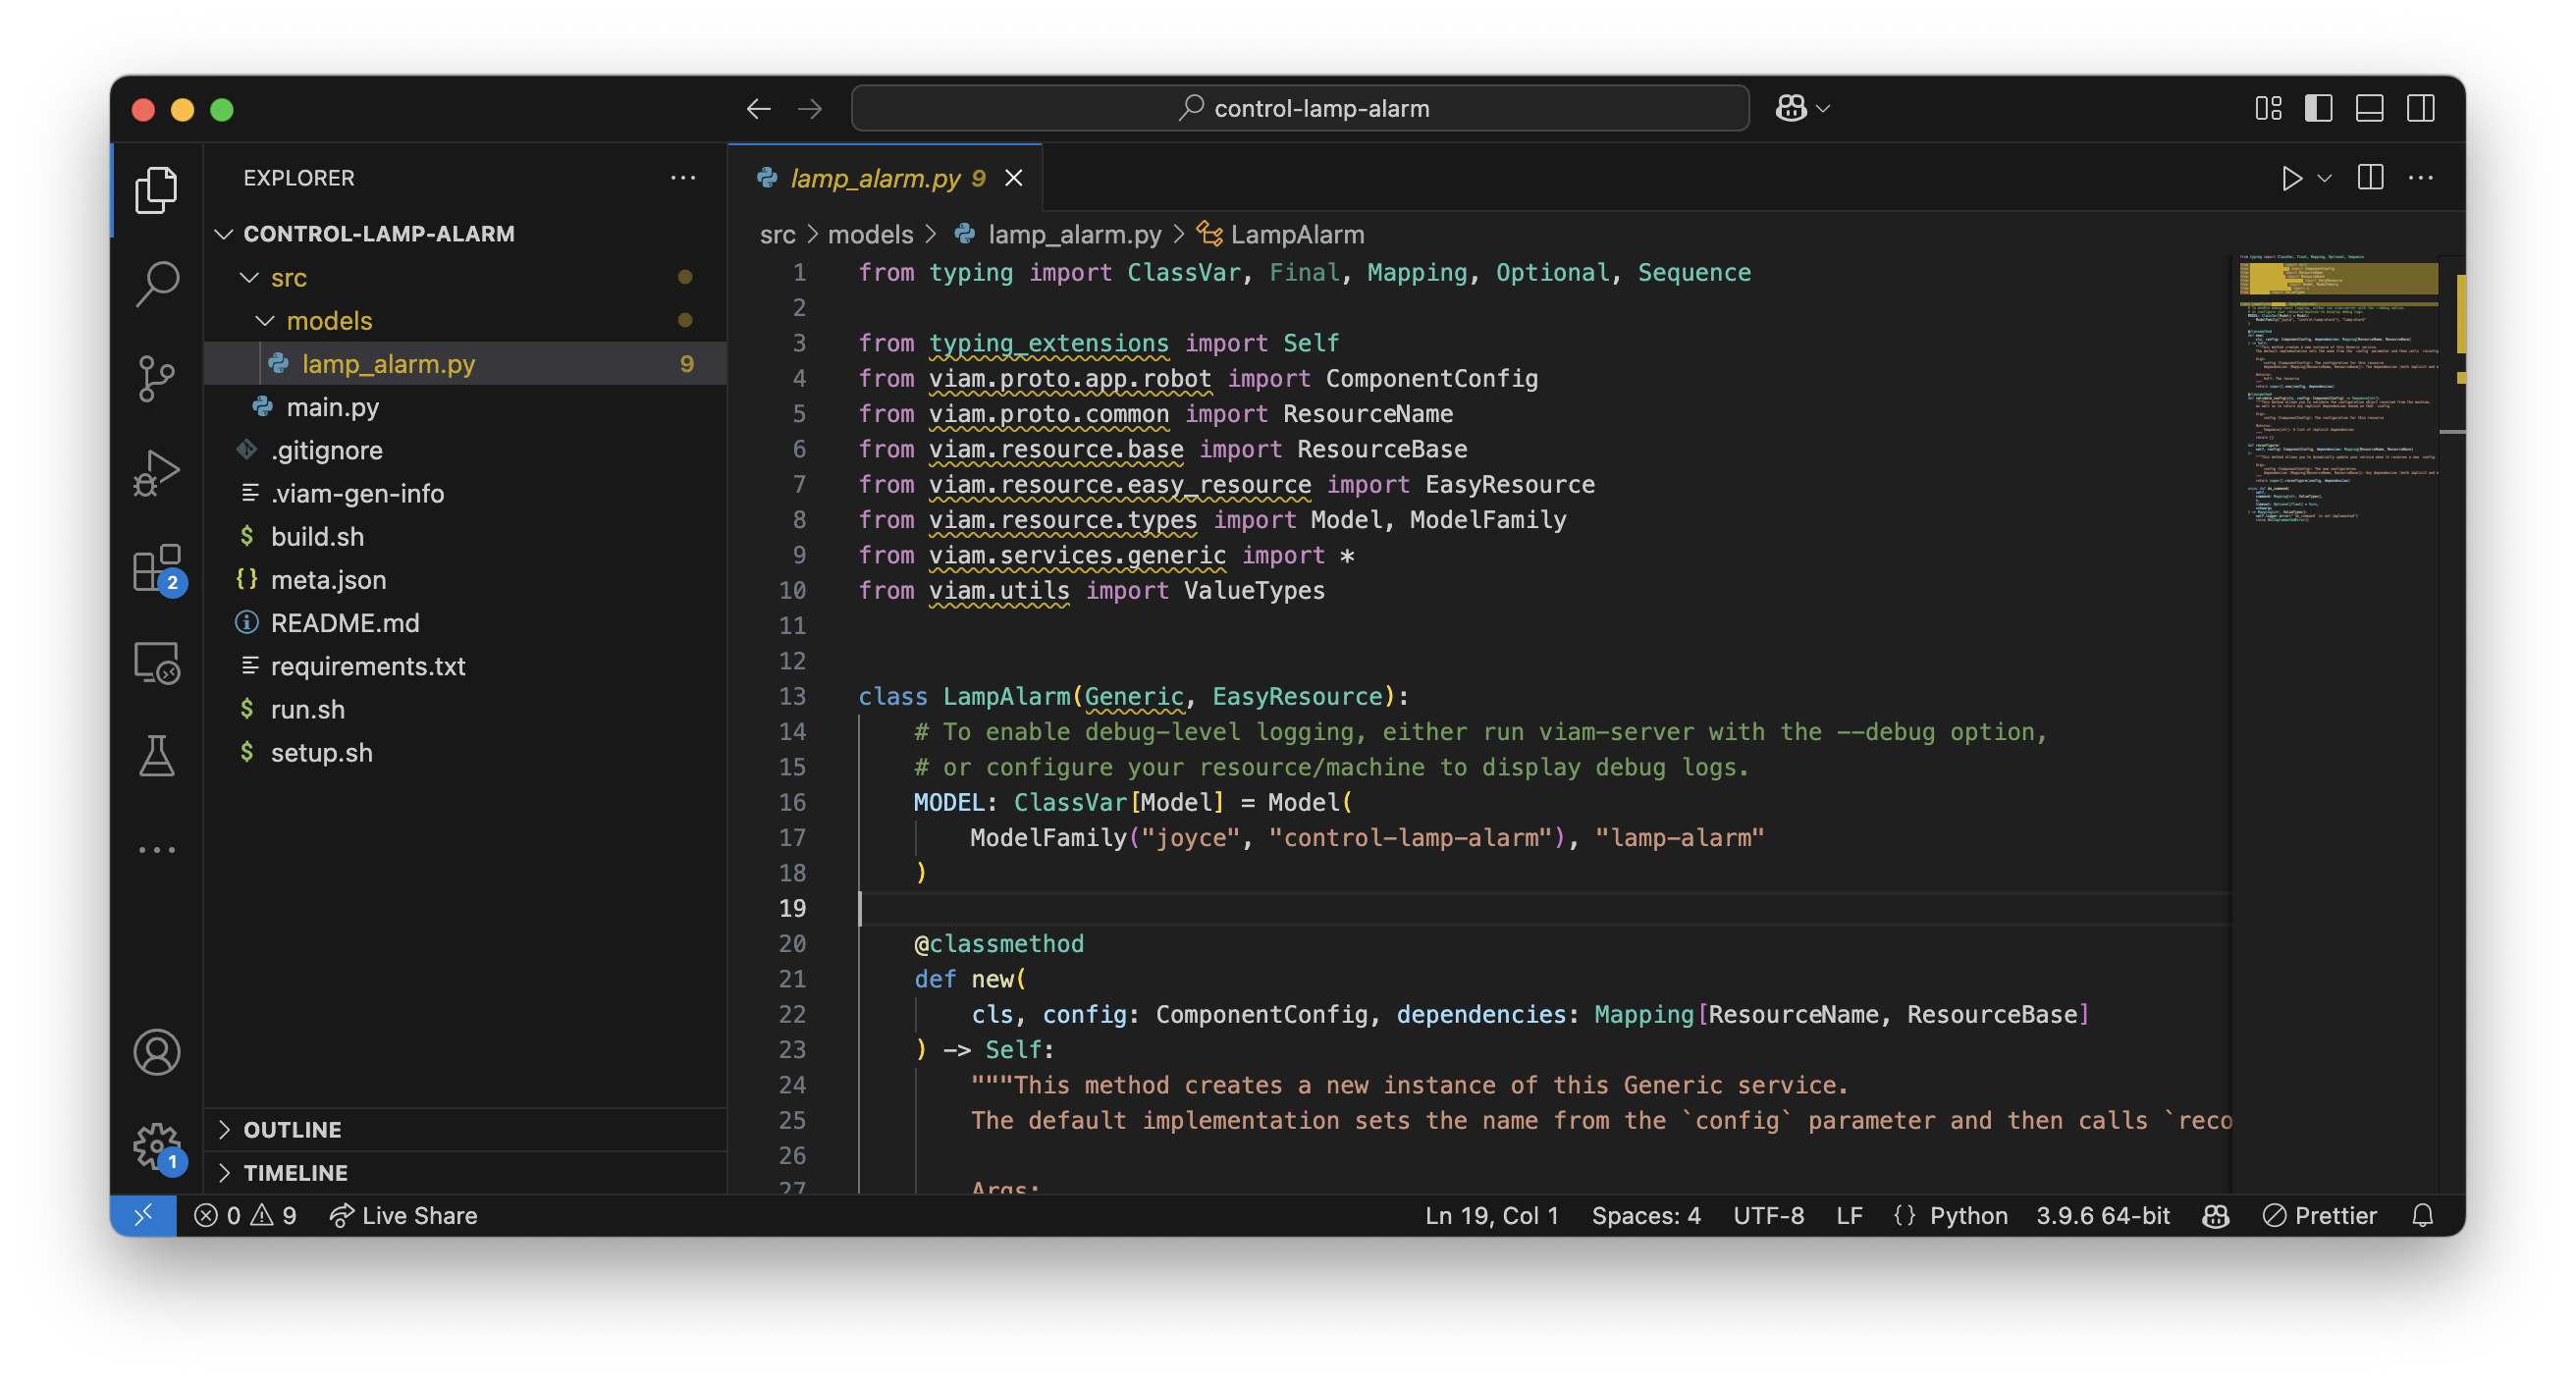Click line number 19 in the gutter

click(x=792, y=908)
